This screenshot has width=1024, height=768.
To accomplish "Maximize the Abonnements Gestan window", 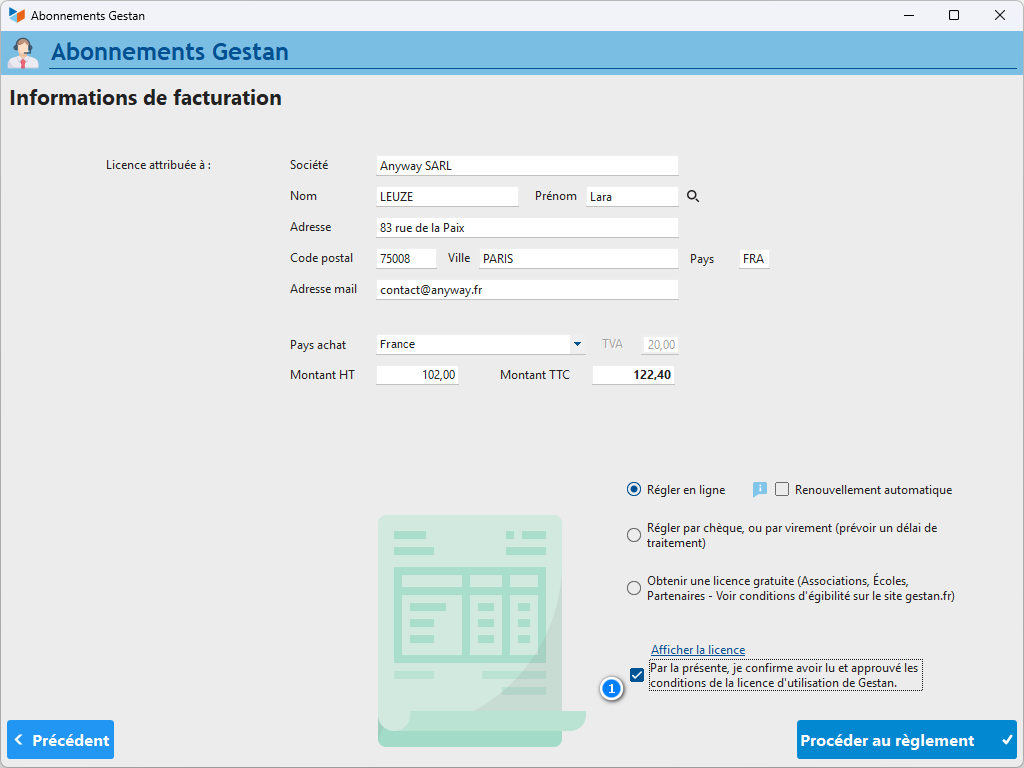I will pyautogui.click(x=954, y=16).
